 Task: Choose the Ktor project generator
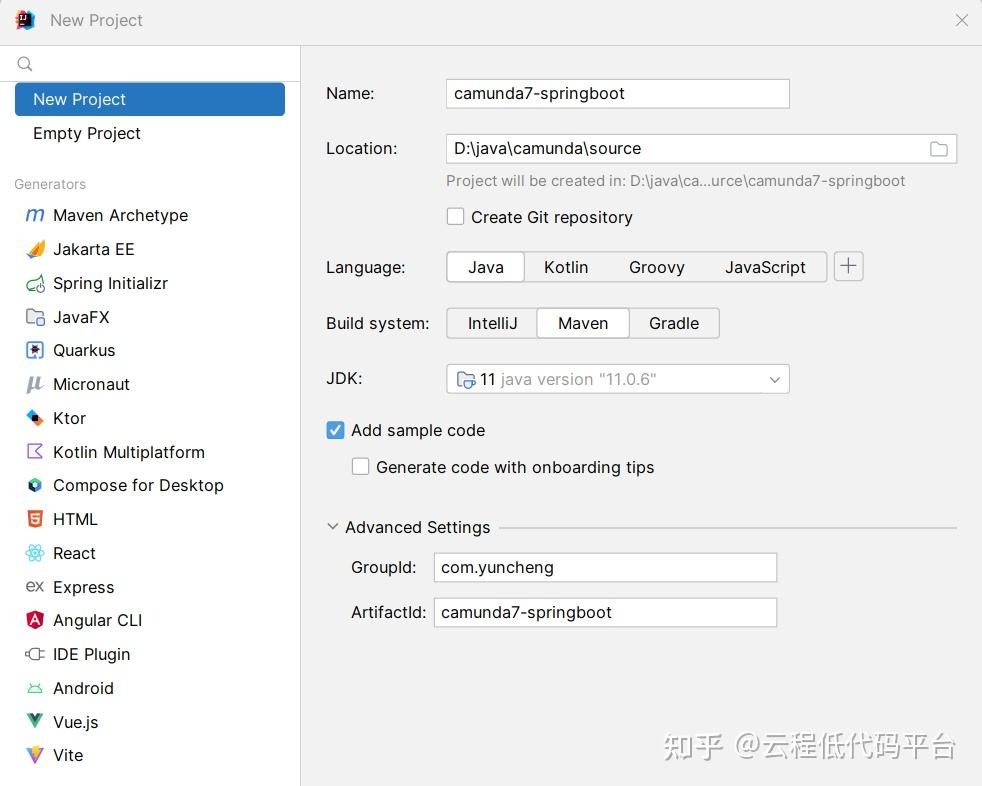click(69, 418)
